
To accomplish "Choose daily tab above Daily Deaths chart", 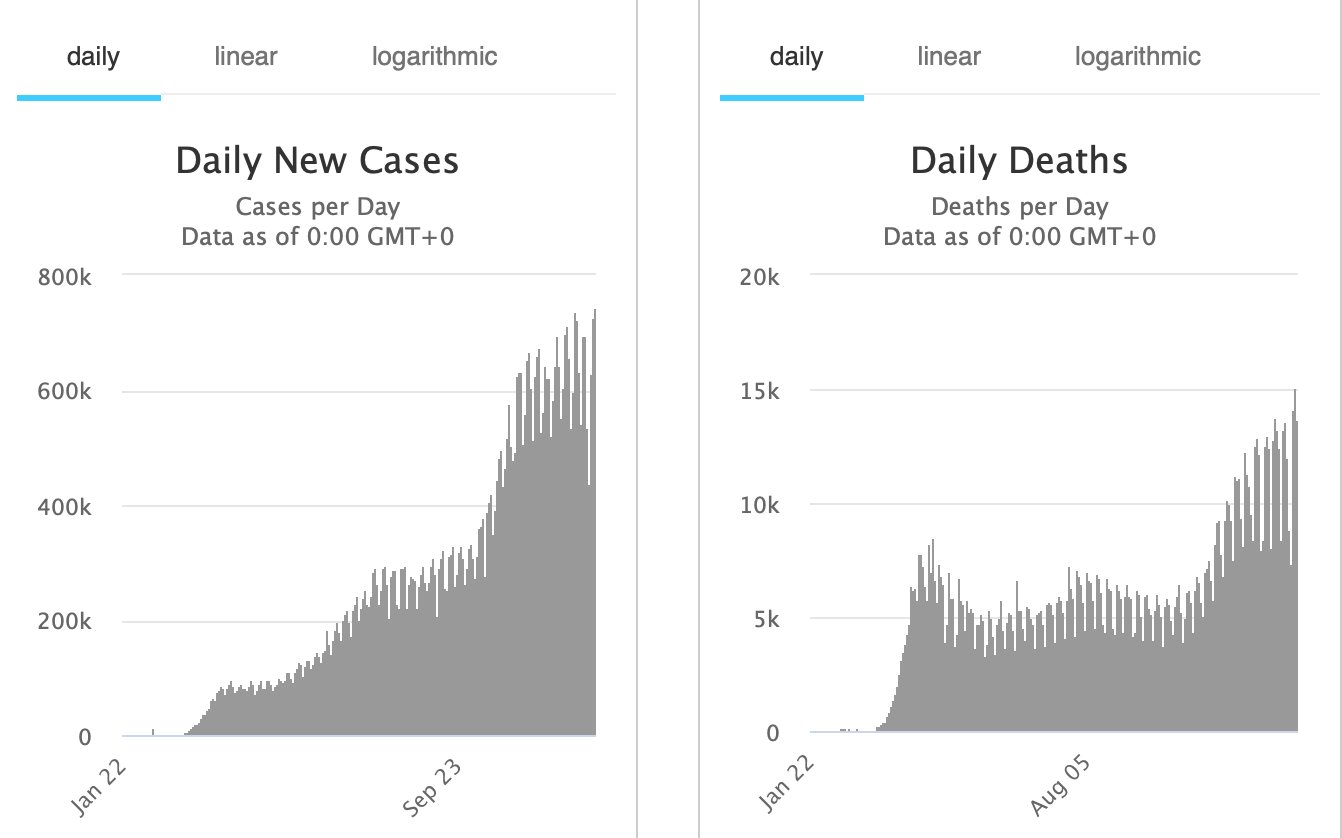I will pyautogui.click(x=796, y=57).
